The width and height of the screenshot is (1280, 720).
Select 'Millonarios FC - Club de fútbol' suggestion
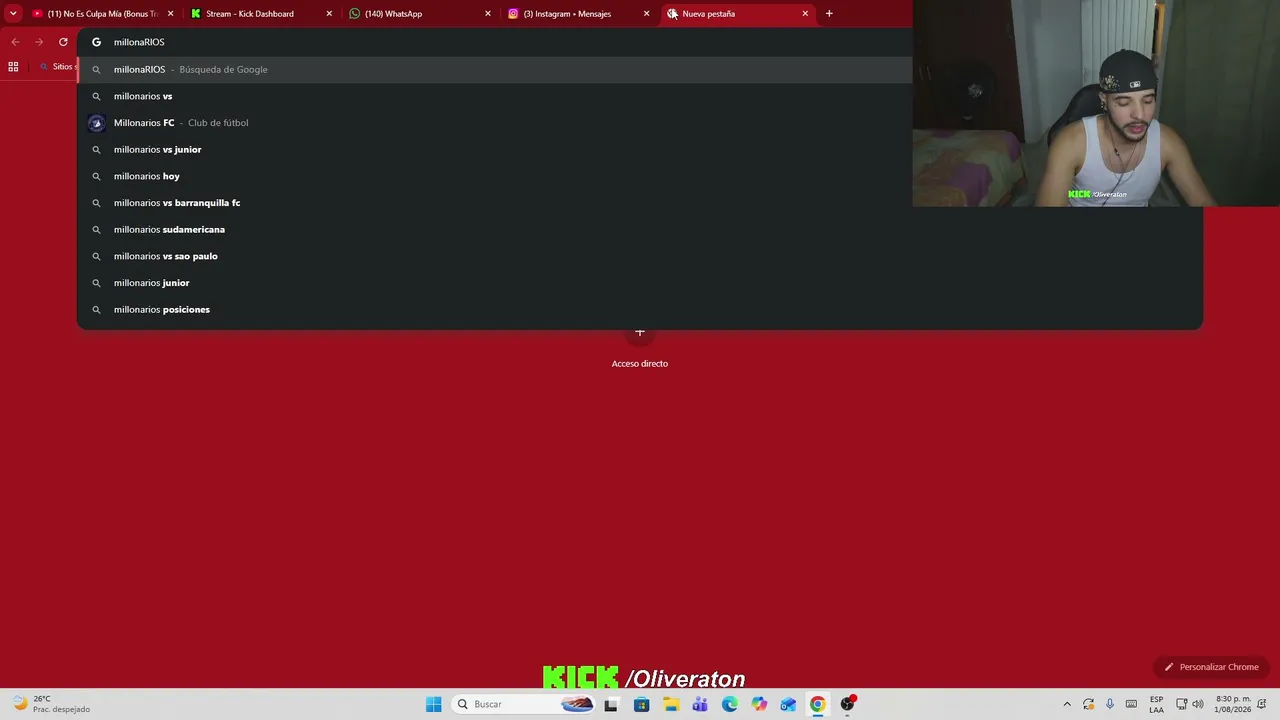pyautogui.click(x=639, y=123)
